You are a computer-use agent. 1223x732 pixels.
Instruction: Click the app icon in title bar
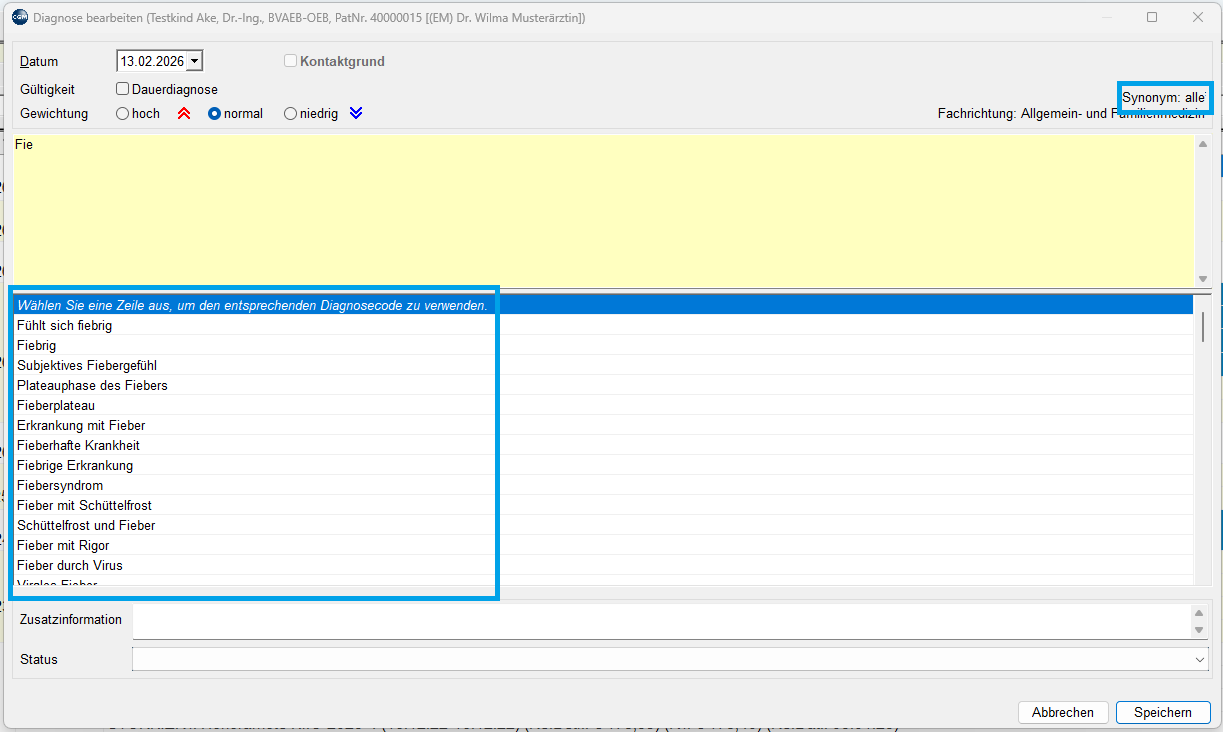tap(19, 17)
